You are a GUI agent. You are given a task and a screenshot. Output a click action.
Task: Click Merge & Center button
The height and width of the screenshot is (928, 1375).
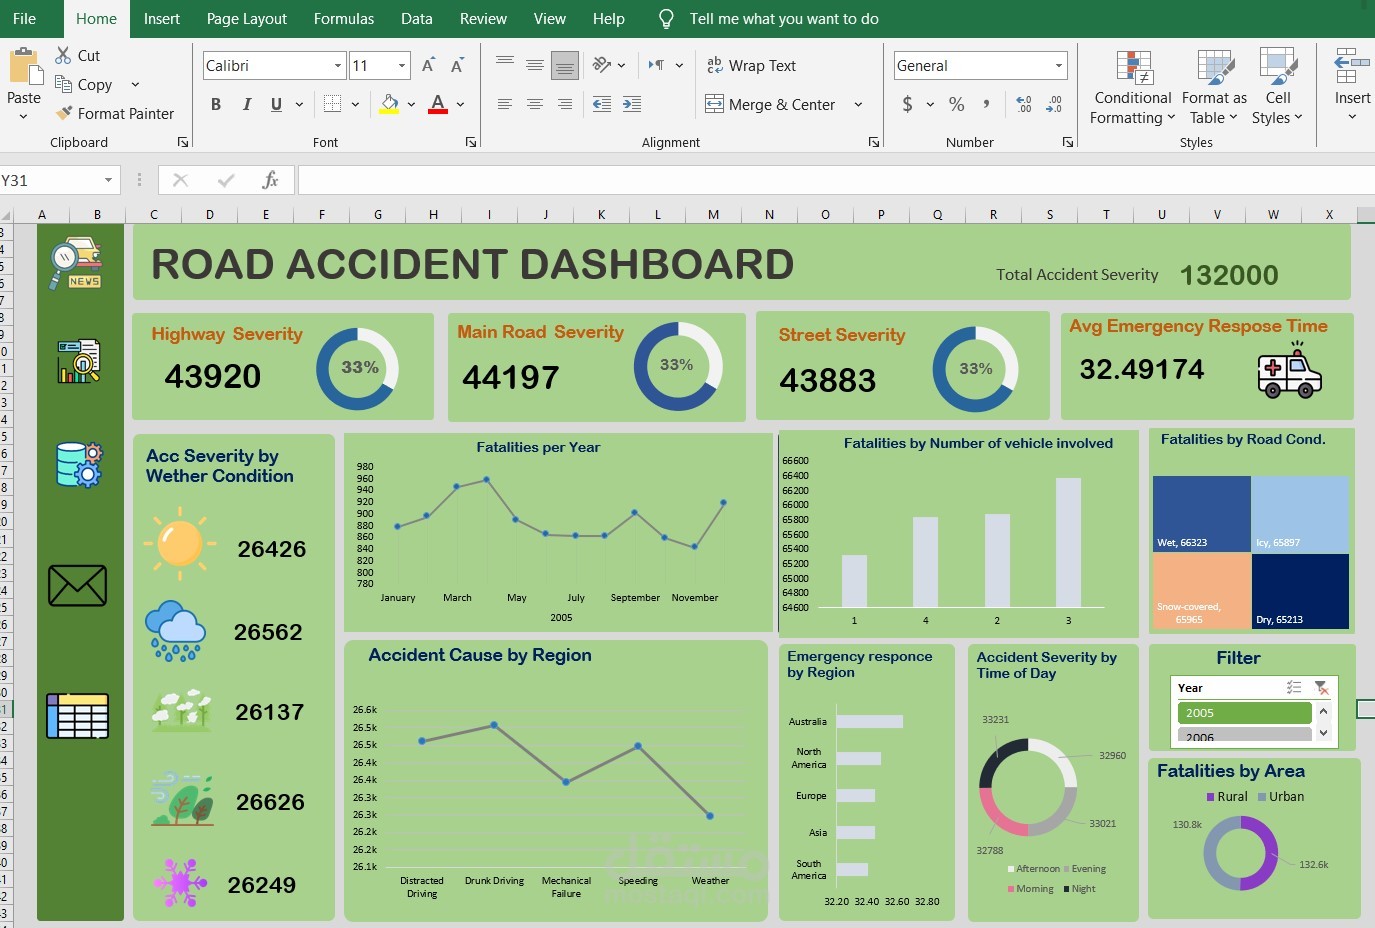(770, 104)
